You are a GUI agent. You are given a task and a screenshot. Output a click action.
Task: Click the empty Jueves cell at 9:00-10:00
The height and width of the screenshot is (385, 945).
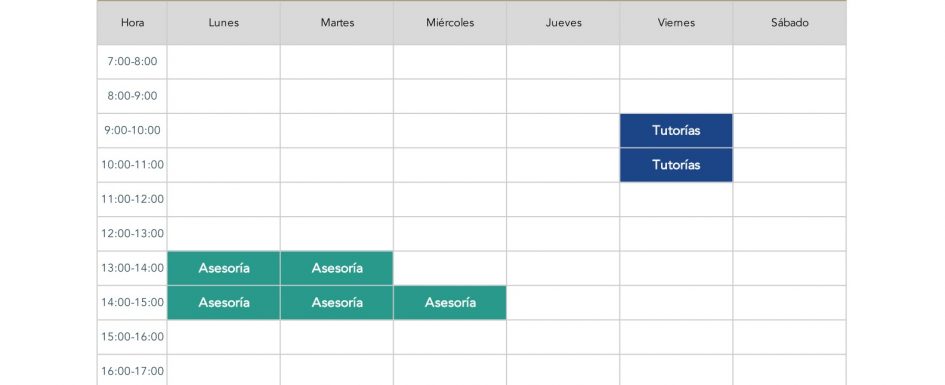pos(564,130)
